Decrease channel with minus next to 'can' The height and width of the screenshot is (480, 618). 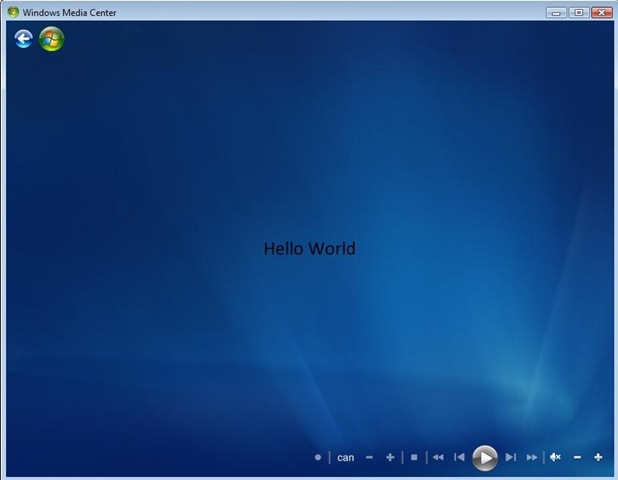369,457
